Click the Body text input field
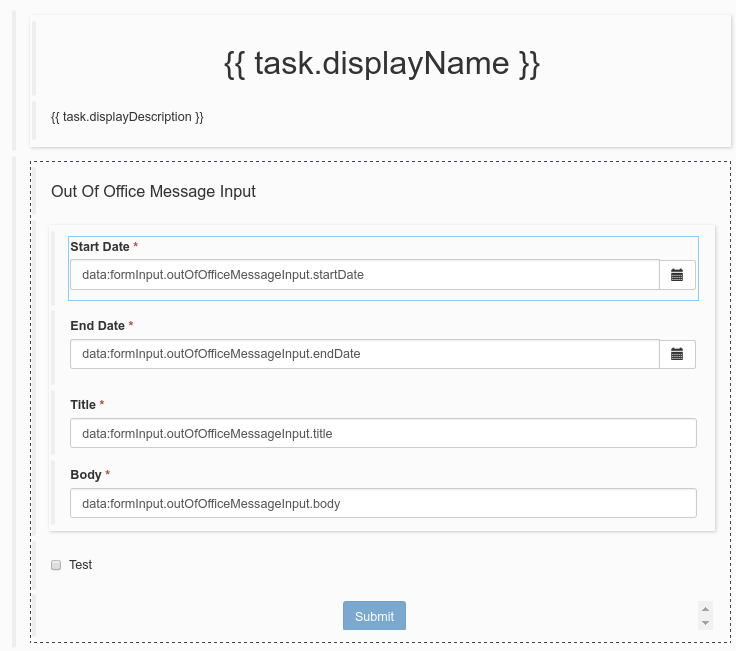This screenshot has height=651, width=736. [382, 503]
